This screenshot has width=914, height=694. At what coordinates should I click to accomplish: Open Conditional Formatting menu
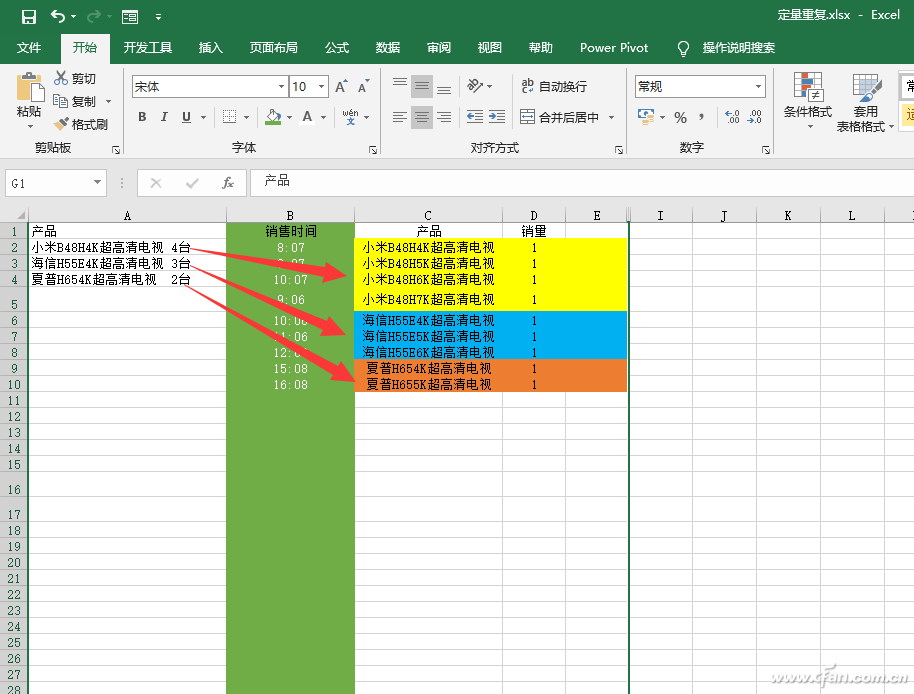click(808, 101)
